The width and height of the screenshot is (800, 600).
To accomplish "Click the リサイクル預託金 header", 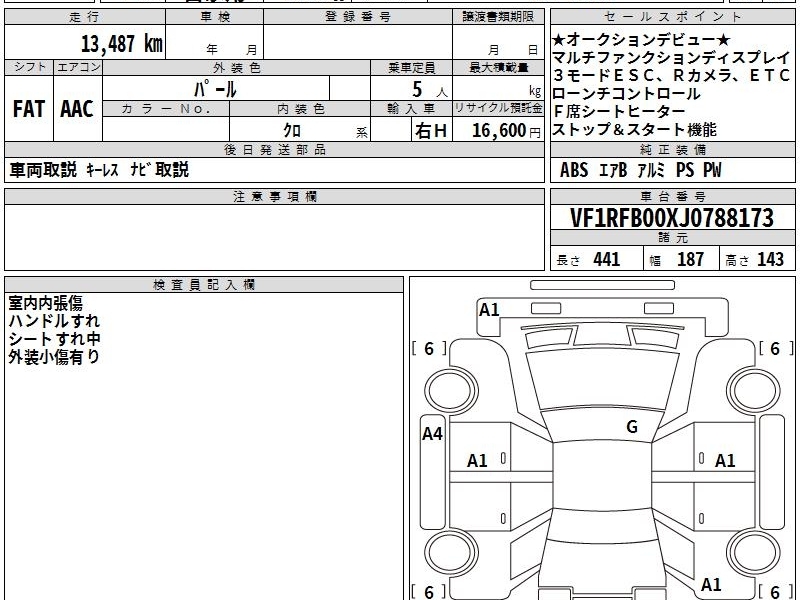I will (498, 109).
